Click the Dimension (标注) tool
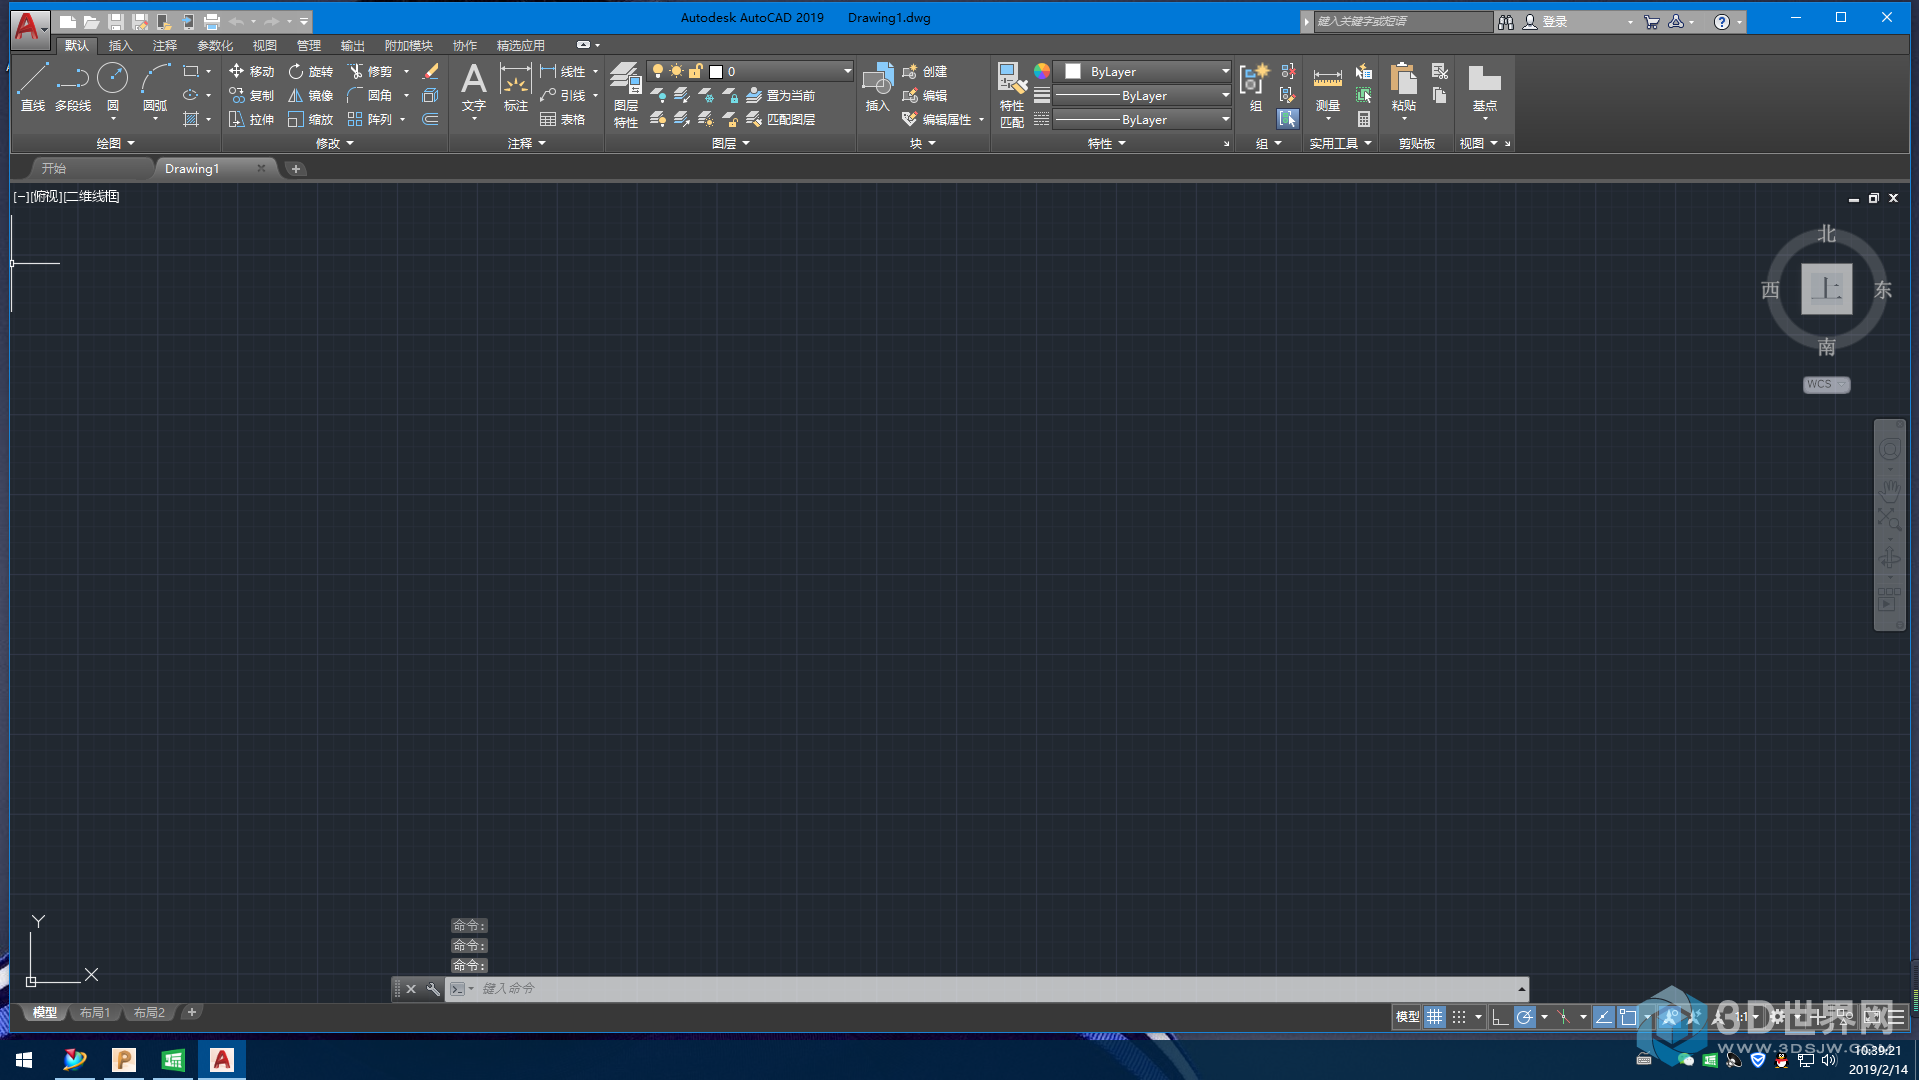 515,87
